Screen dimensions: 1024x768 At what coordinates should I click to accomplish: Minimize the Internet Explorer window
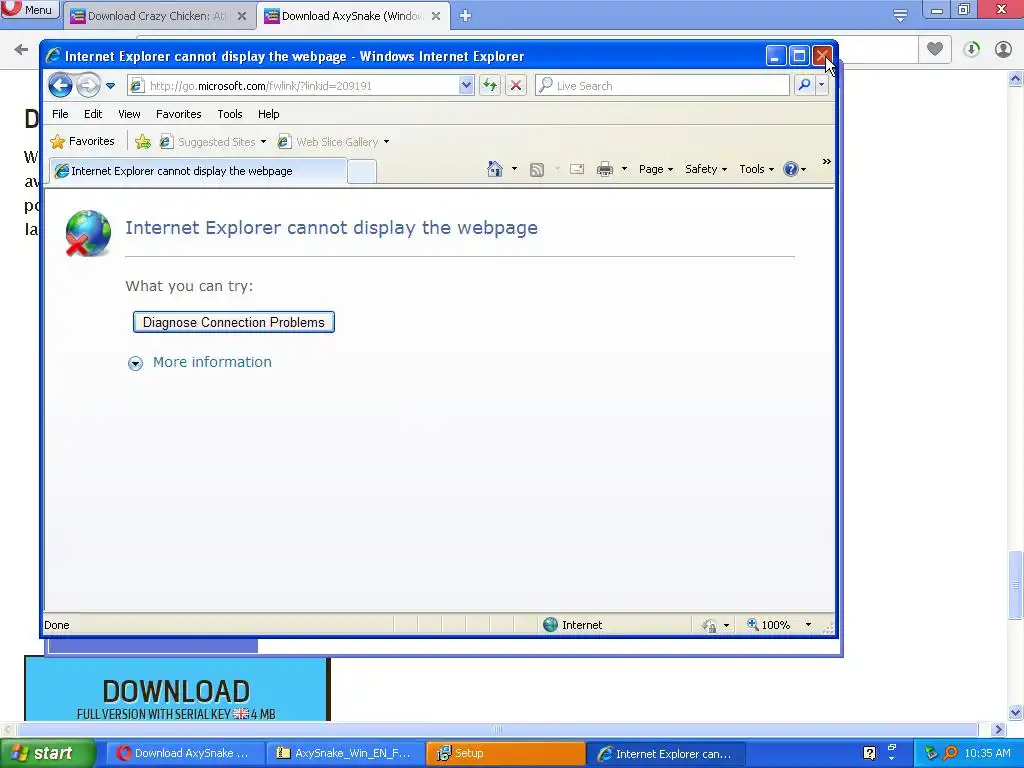point(775,56)
